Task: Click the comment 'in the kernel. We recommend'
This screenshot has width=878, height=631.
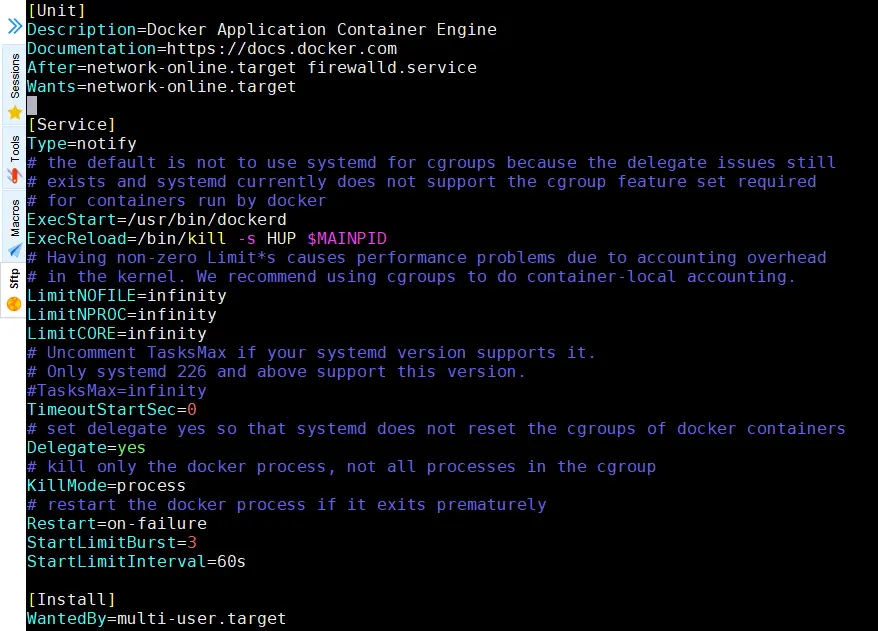Action: [412, 277]
